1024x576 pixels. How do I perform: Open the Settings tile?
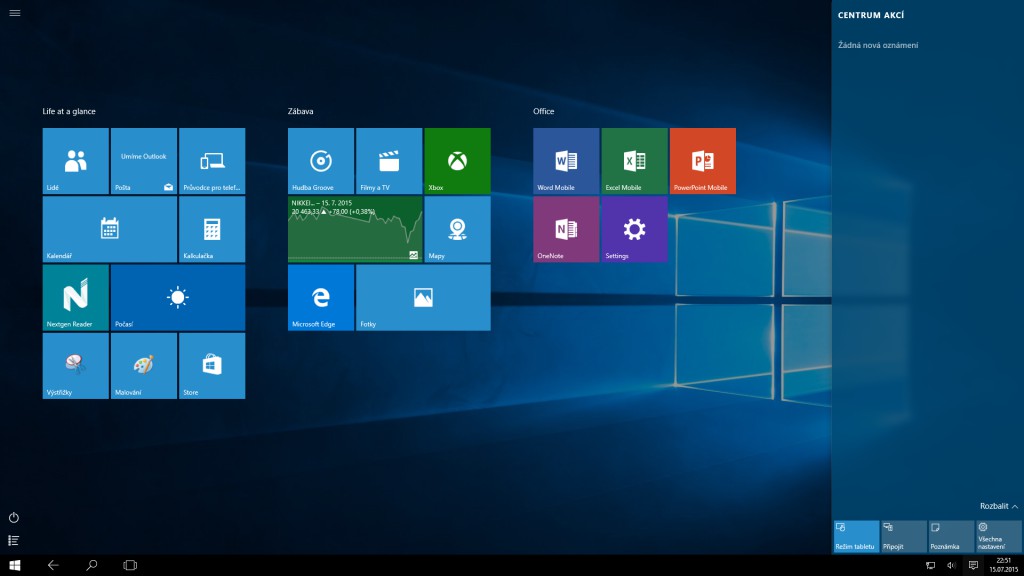point(635,229)
